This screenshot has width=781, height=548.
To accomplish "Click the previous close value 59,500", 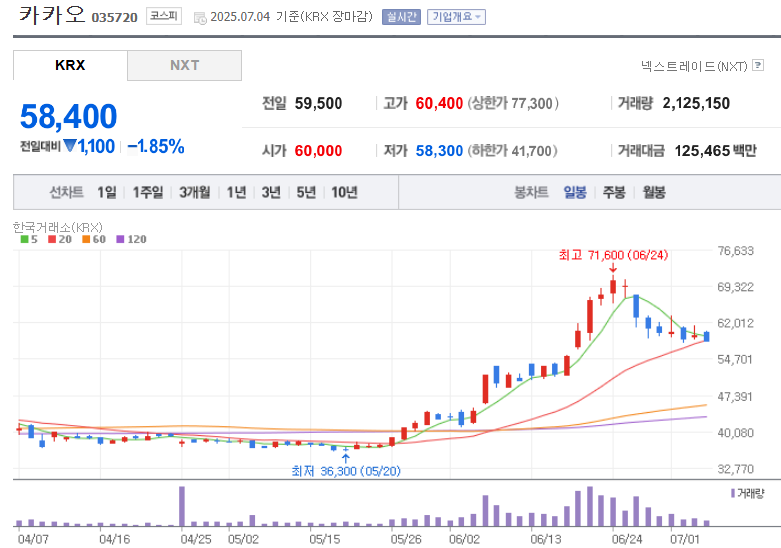I will (318, 103).
